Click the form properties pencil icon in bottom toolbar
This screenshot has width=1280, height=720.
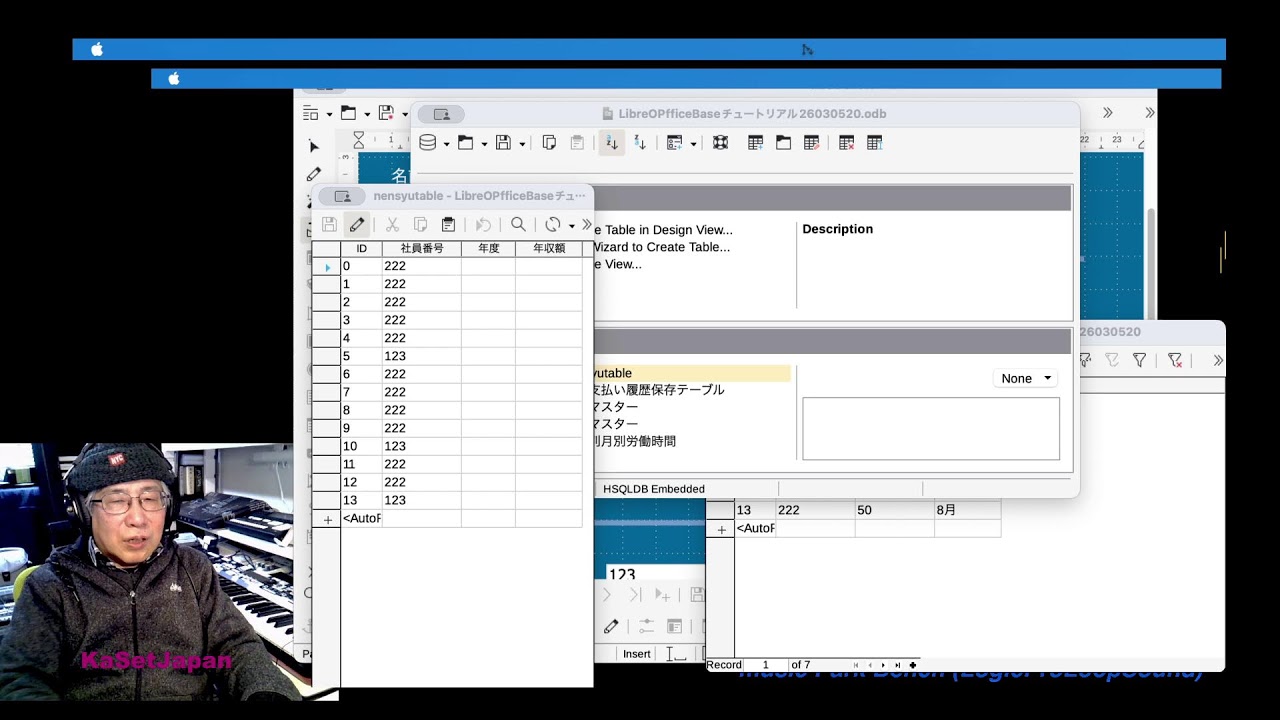pos(611,626)
